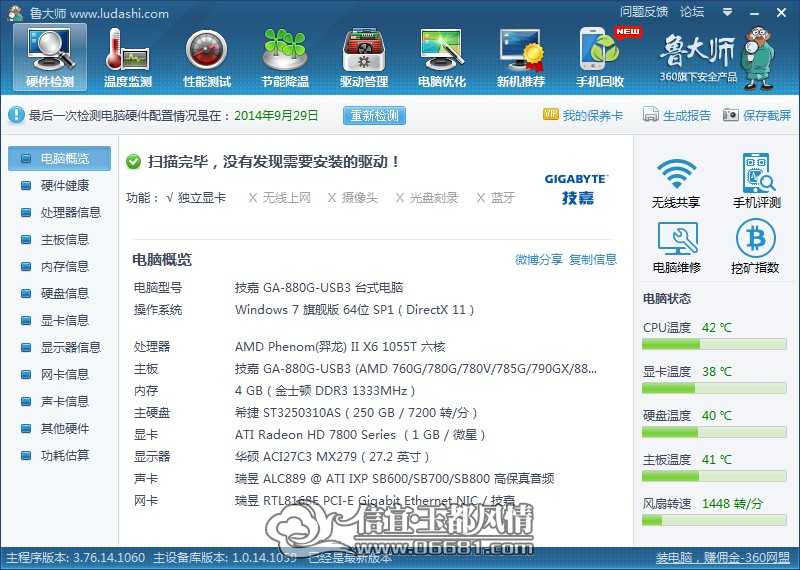The height and width of the screenshot is (570, 800).
Task: Click the X 摄像头 feature label
Action: tap(353, 198)
